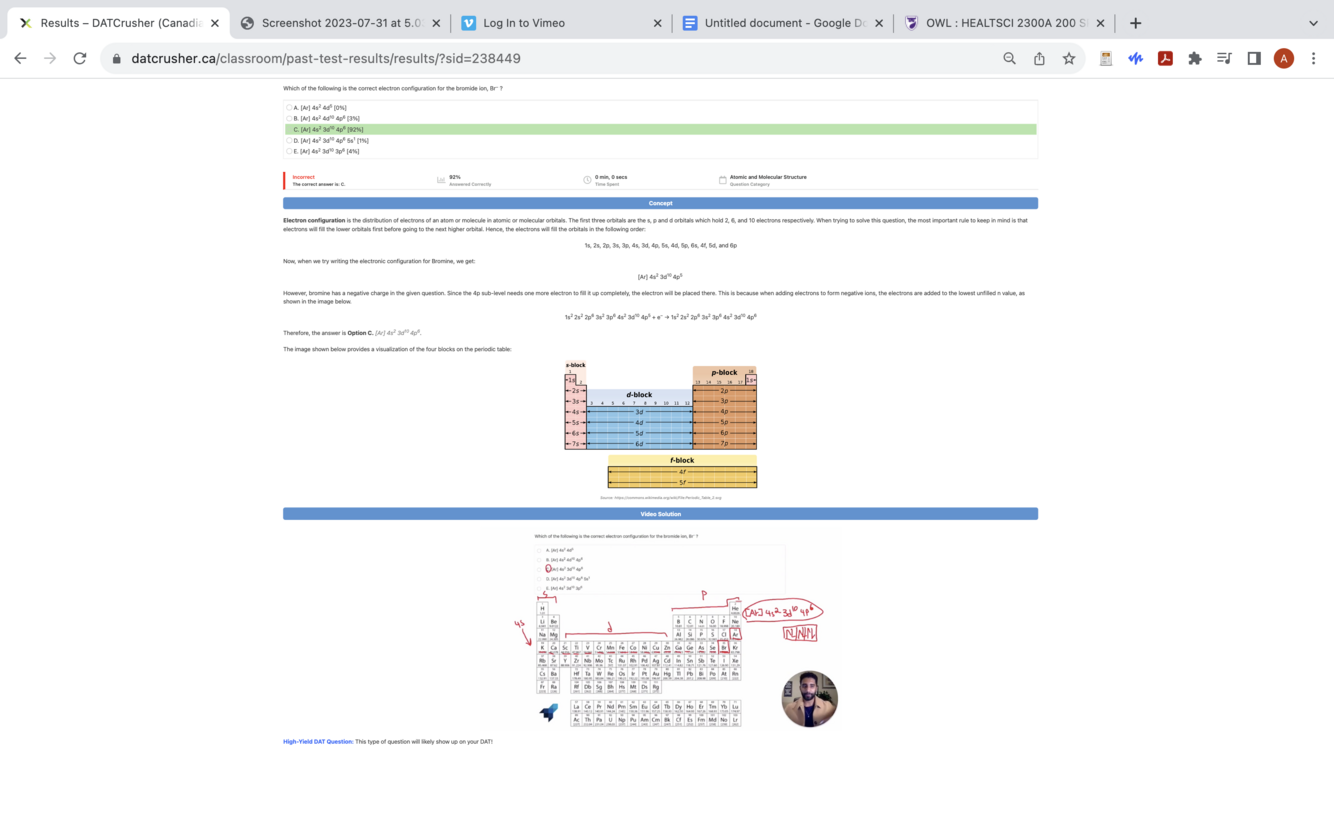This screenshot has height=834, width=1334.
Task: Close the Untitled document tab
Action: tap(879, 23)
